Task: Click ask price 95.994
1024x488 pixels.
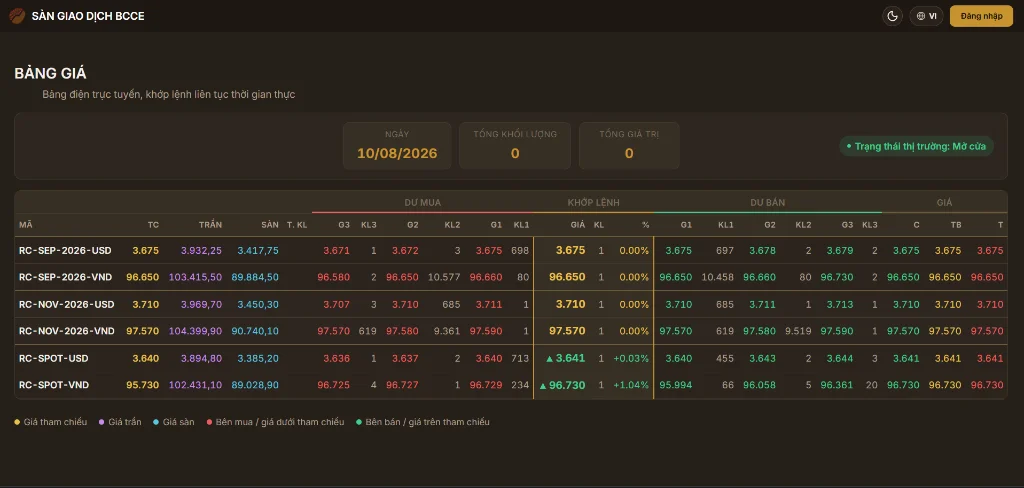Action: (x=675, y=385)
